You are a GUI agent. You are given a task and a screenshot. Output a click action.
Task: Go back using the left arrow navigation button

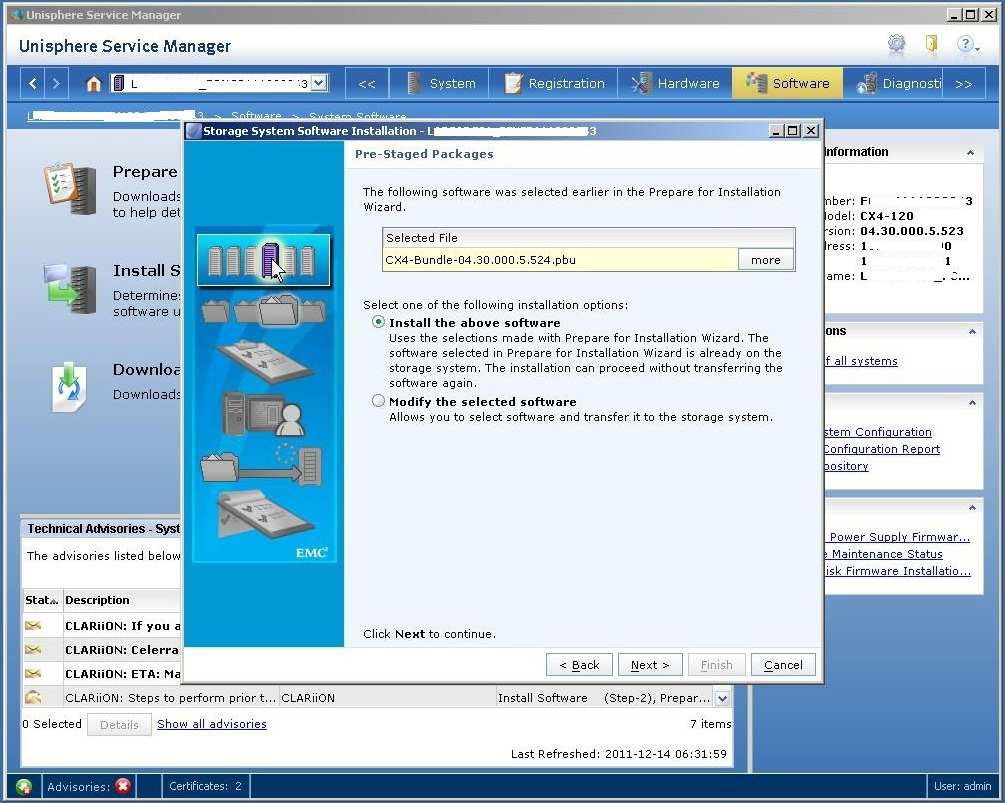(33, 83)
